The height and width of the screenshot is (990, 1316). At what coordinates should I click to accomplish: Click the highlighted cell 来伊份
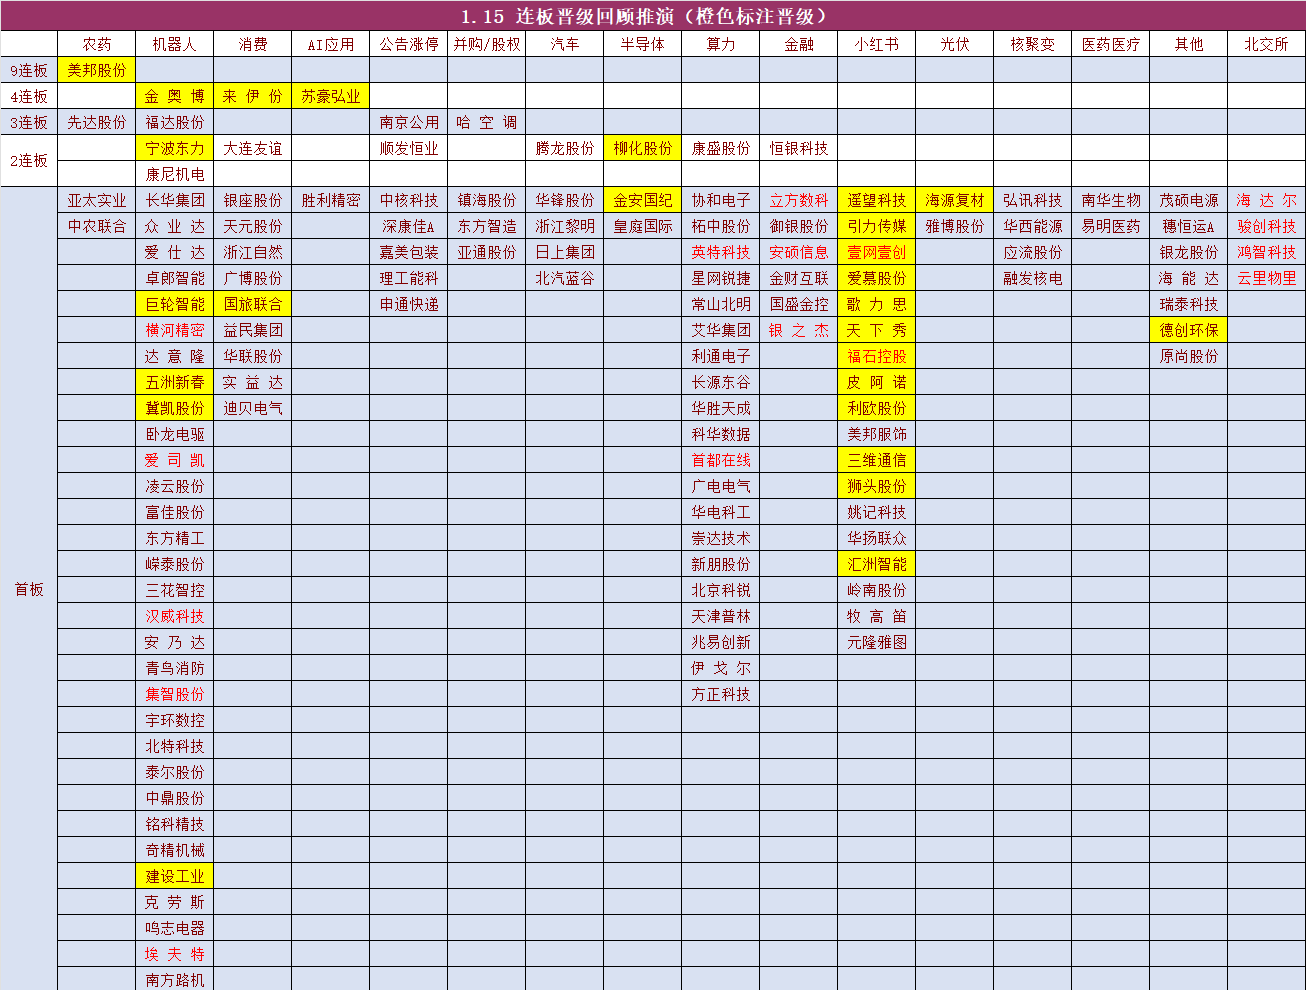253,96
